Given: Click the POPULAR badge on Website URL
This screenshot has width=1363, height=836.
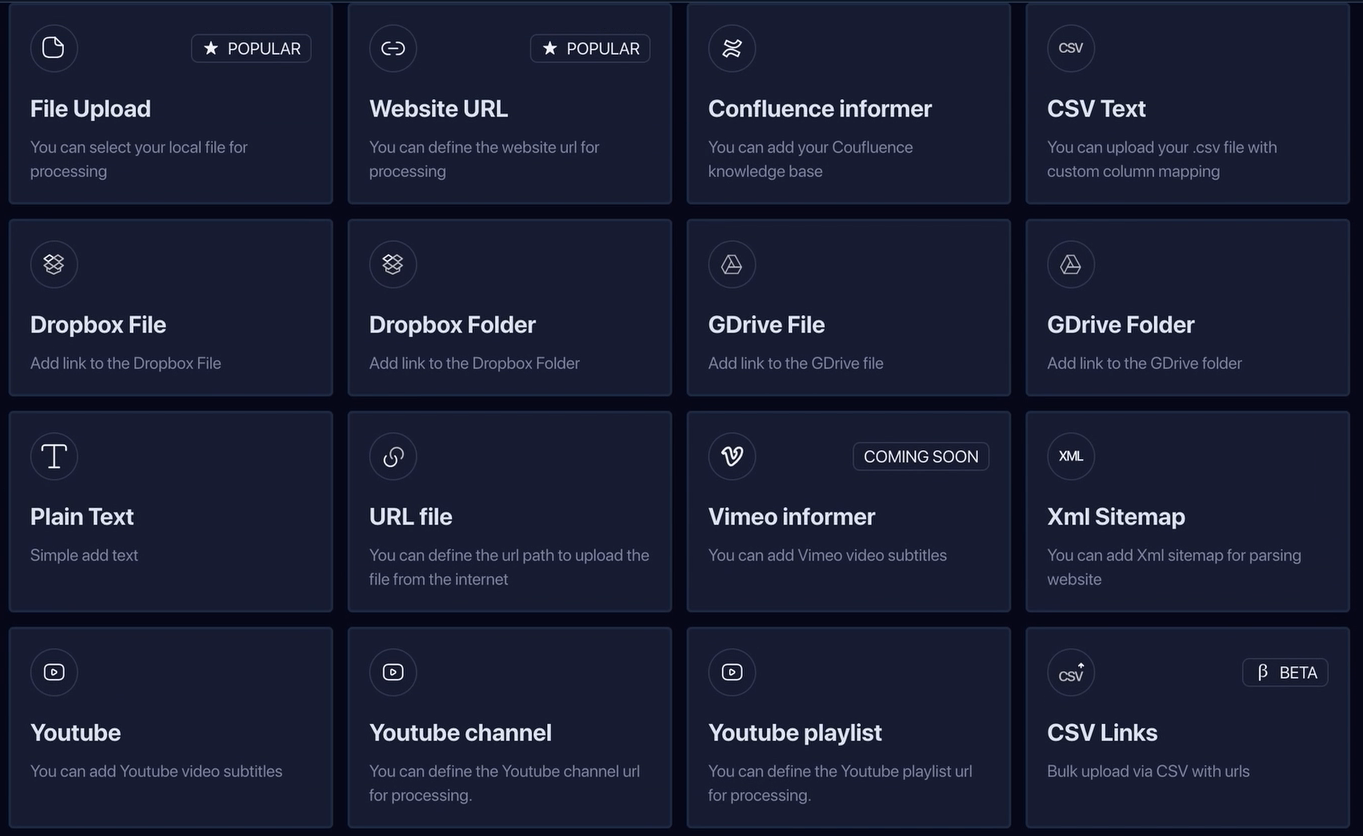Looking at the screenshot, I should 590,48.
